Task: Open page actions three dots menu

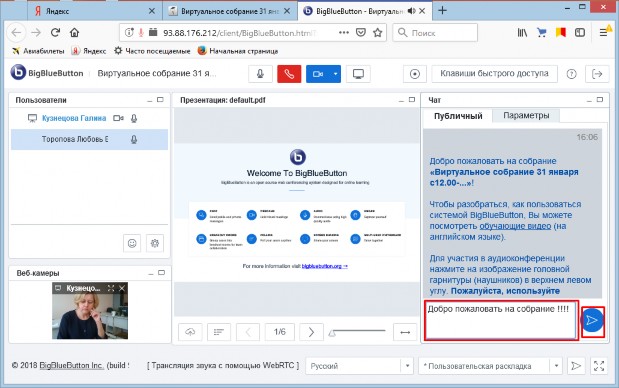Action: tap(344, 33)
